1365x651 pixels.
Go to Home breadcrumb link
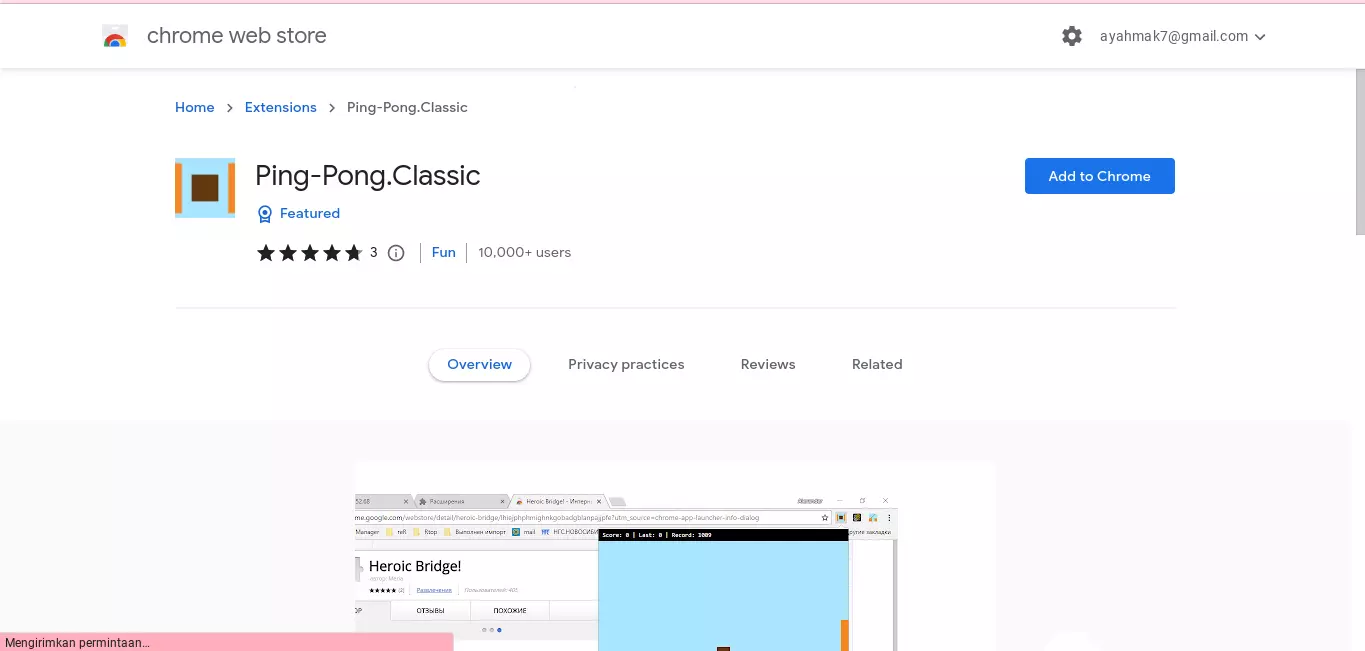coord(194,107)
